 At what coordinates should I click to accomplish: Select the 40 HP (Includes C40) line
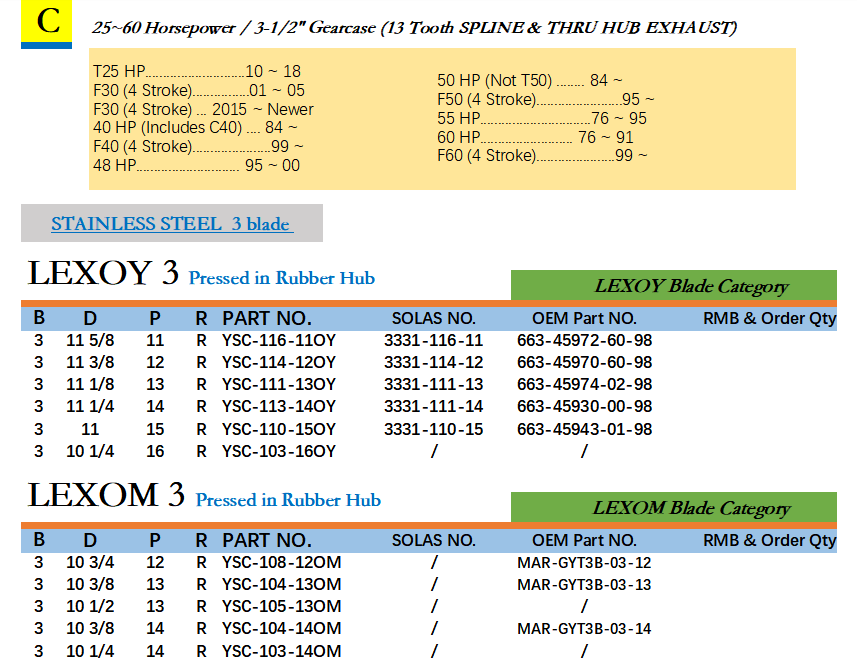point(195,127)
